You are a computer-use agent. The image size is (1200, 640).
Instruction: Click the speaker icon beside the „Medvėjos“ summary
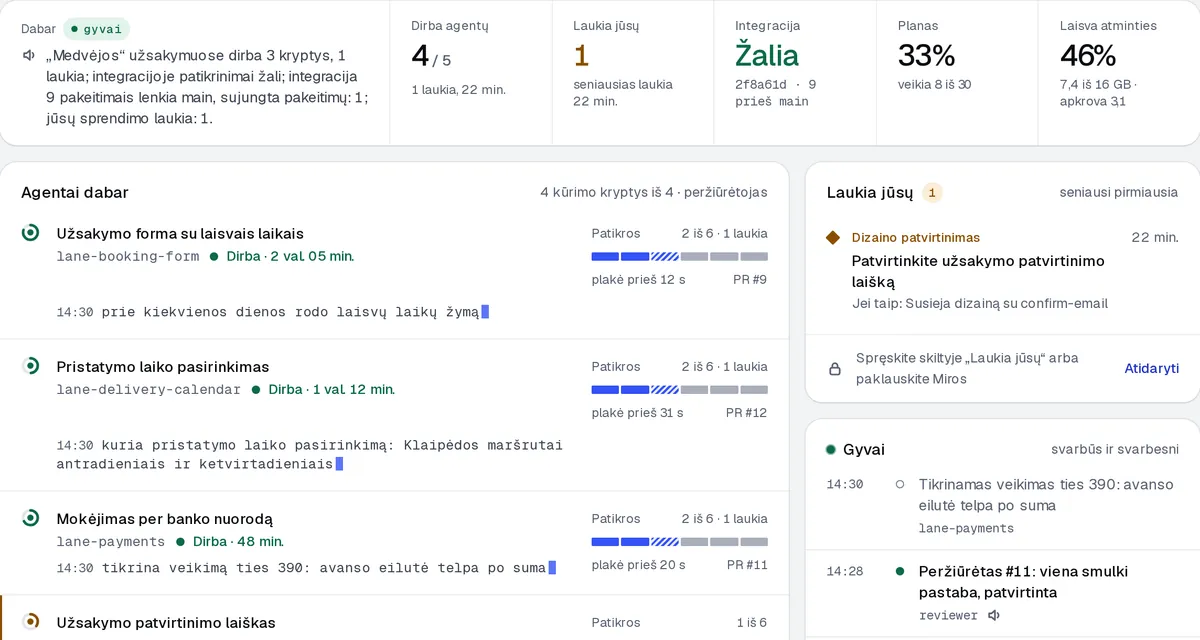[29, 55]
